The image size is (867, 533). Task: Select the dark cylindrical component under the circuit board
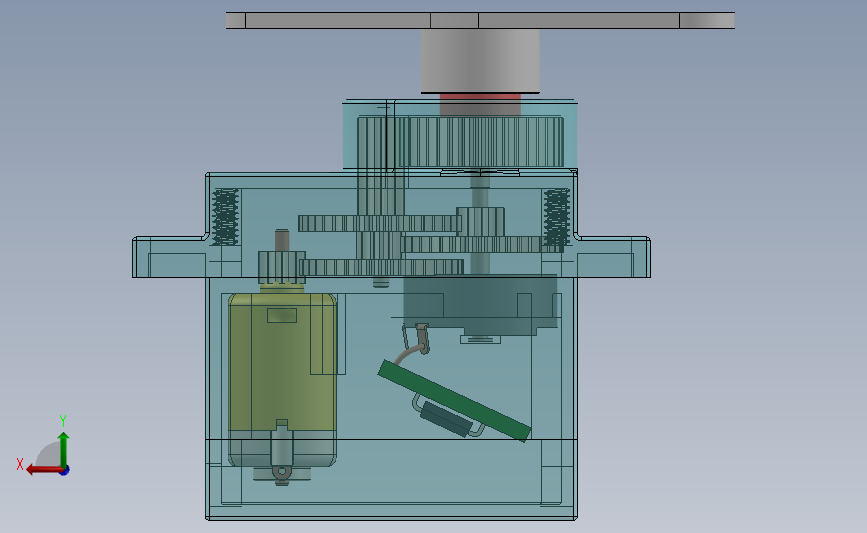coord(446,419)
